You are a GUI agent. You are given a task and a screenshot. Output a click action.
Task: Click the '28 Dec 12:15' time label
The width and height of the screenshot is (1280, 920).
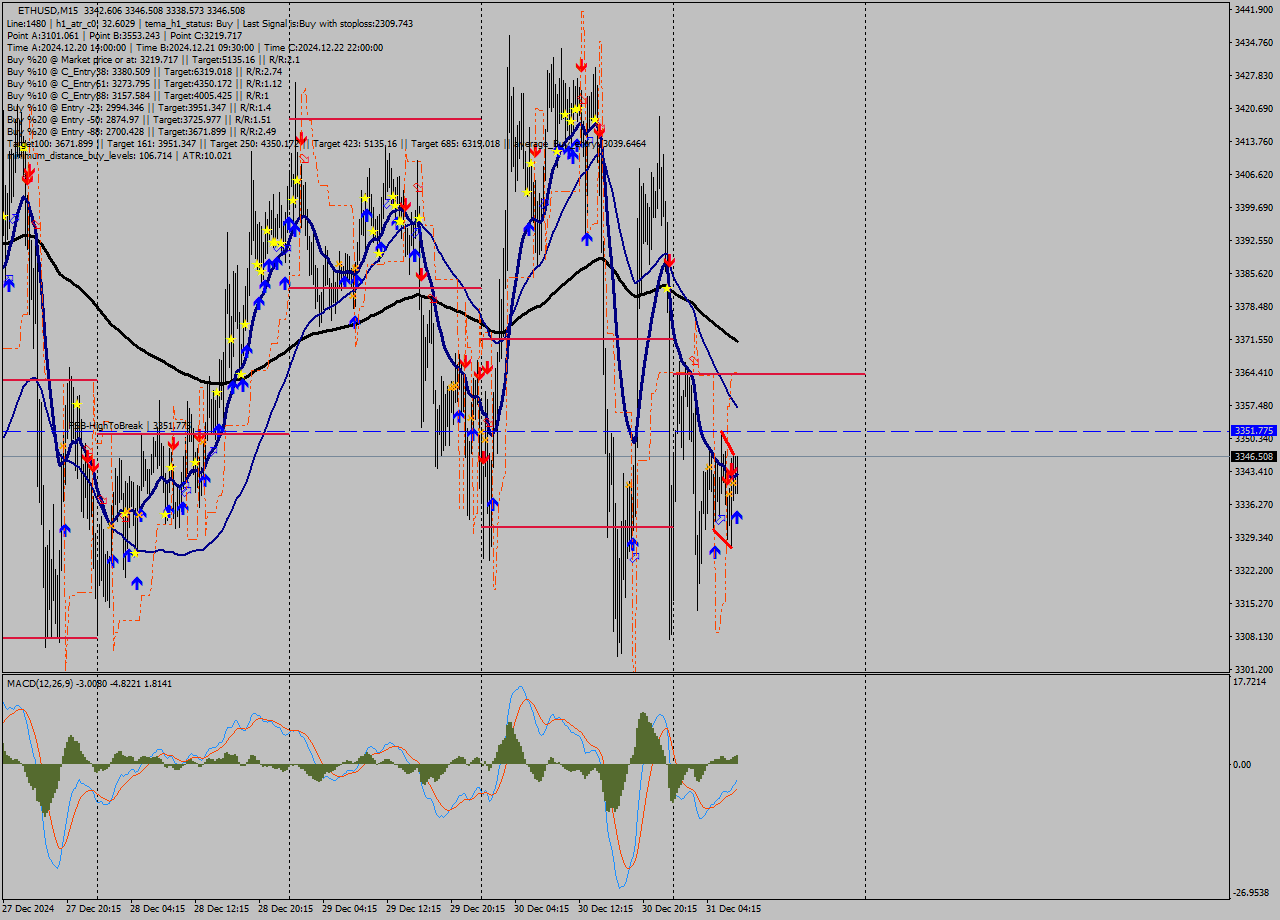pos(222,909)
